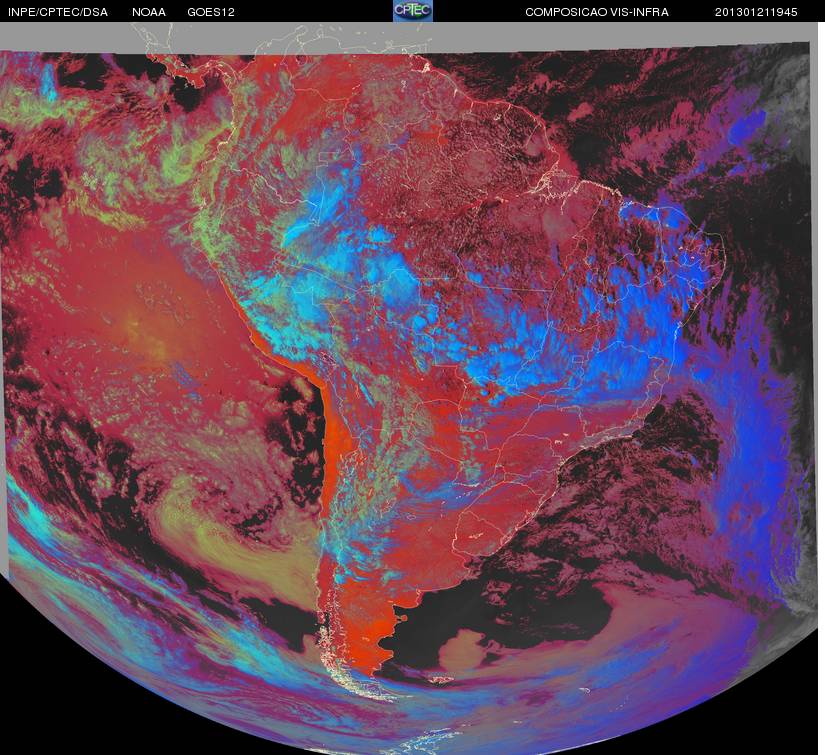This screenshot has width=825, height=755.
Task: Click the South America satellite image
Action: click(x=409, y=388)
